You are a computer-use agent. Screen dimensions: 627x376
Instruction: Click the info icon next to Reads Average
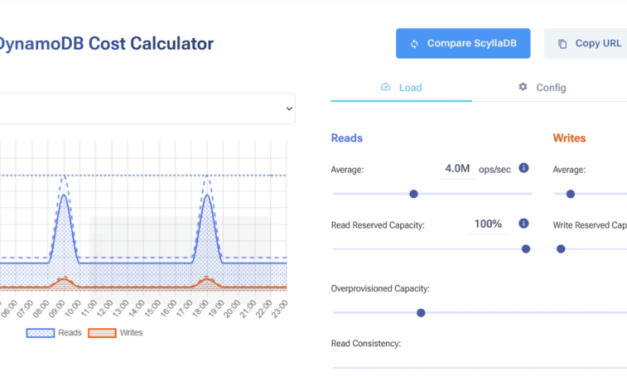[x=524, y=168]
